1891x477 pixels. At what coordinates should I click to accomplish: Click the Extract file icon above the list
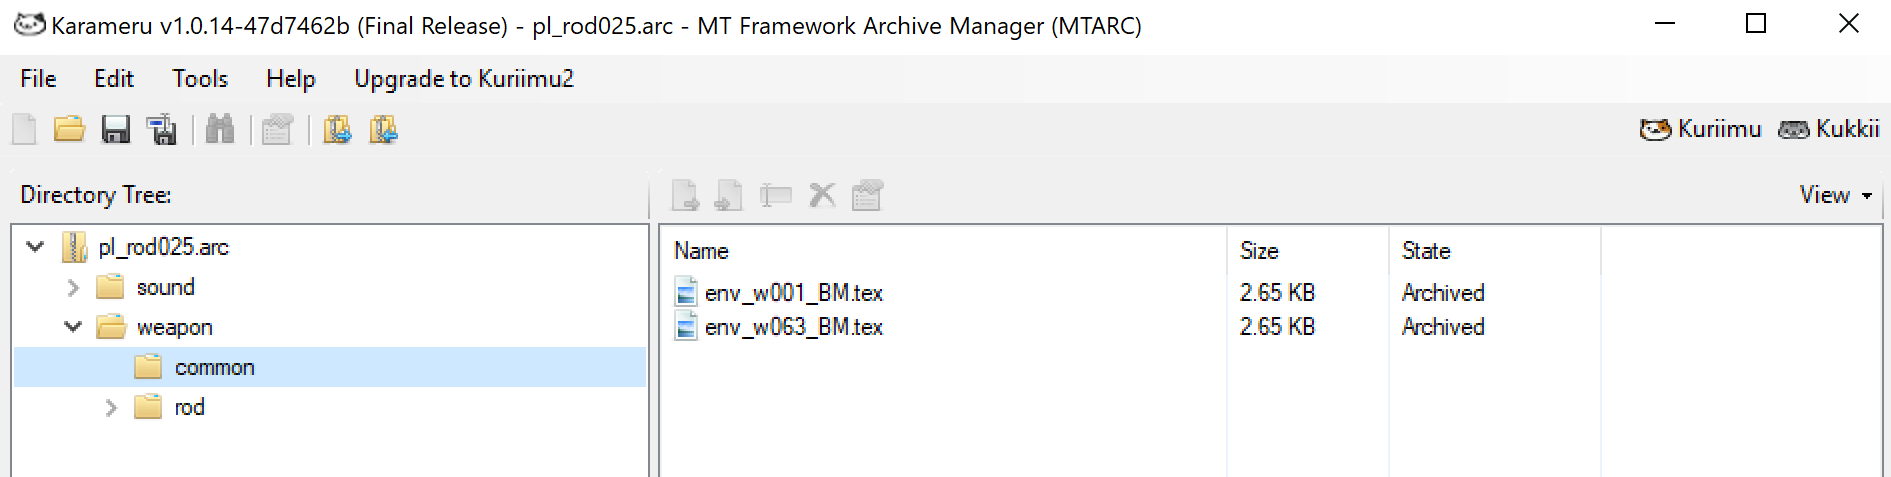pos(685,195)
